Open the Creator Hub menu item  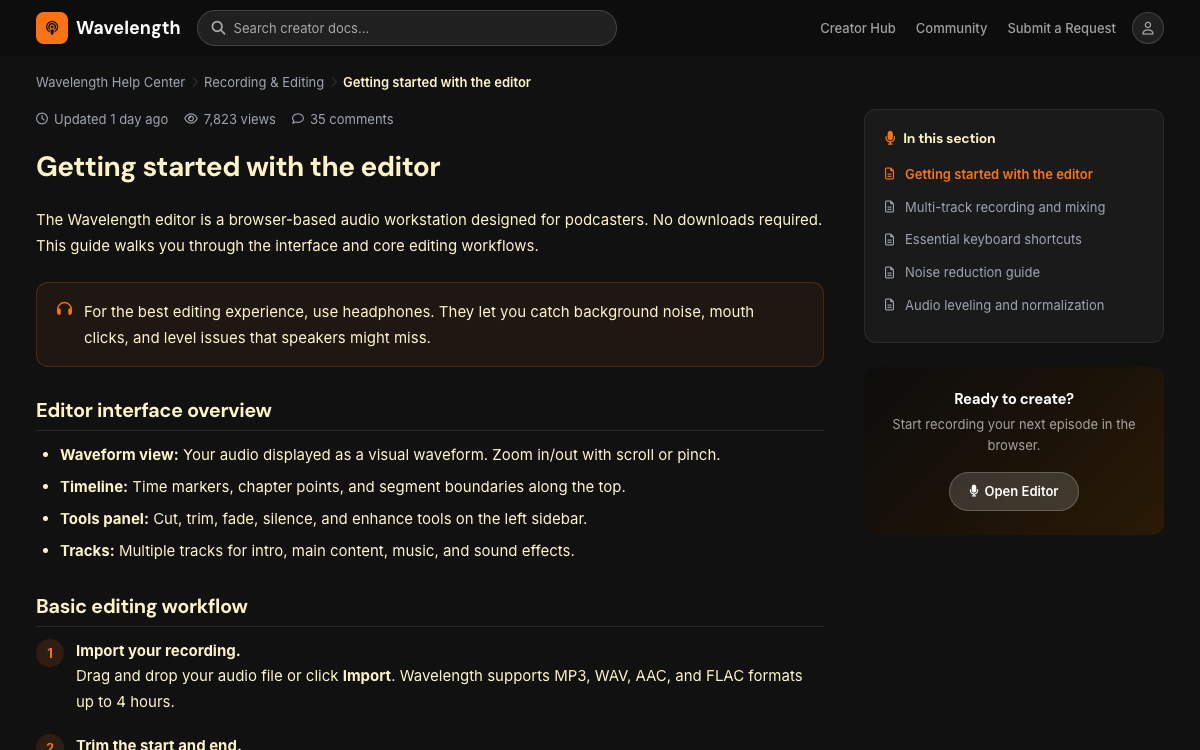point(858,28)
